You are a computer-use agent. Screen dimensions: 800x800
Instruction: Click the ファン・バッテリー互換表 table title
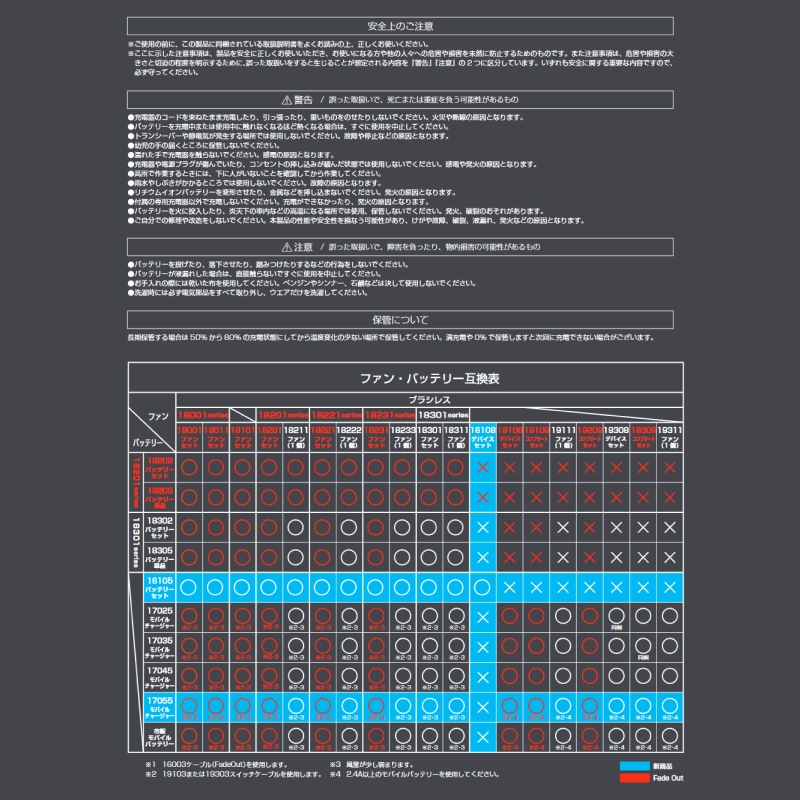[430, 378]
